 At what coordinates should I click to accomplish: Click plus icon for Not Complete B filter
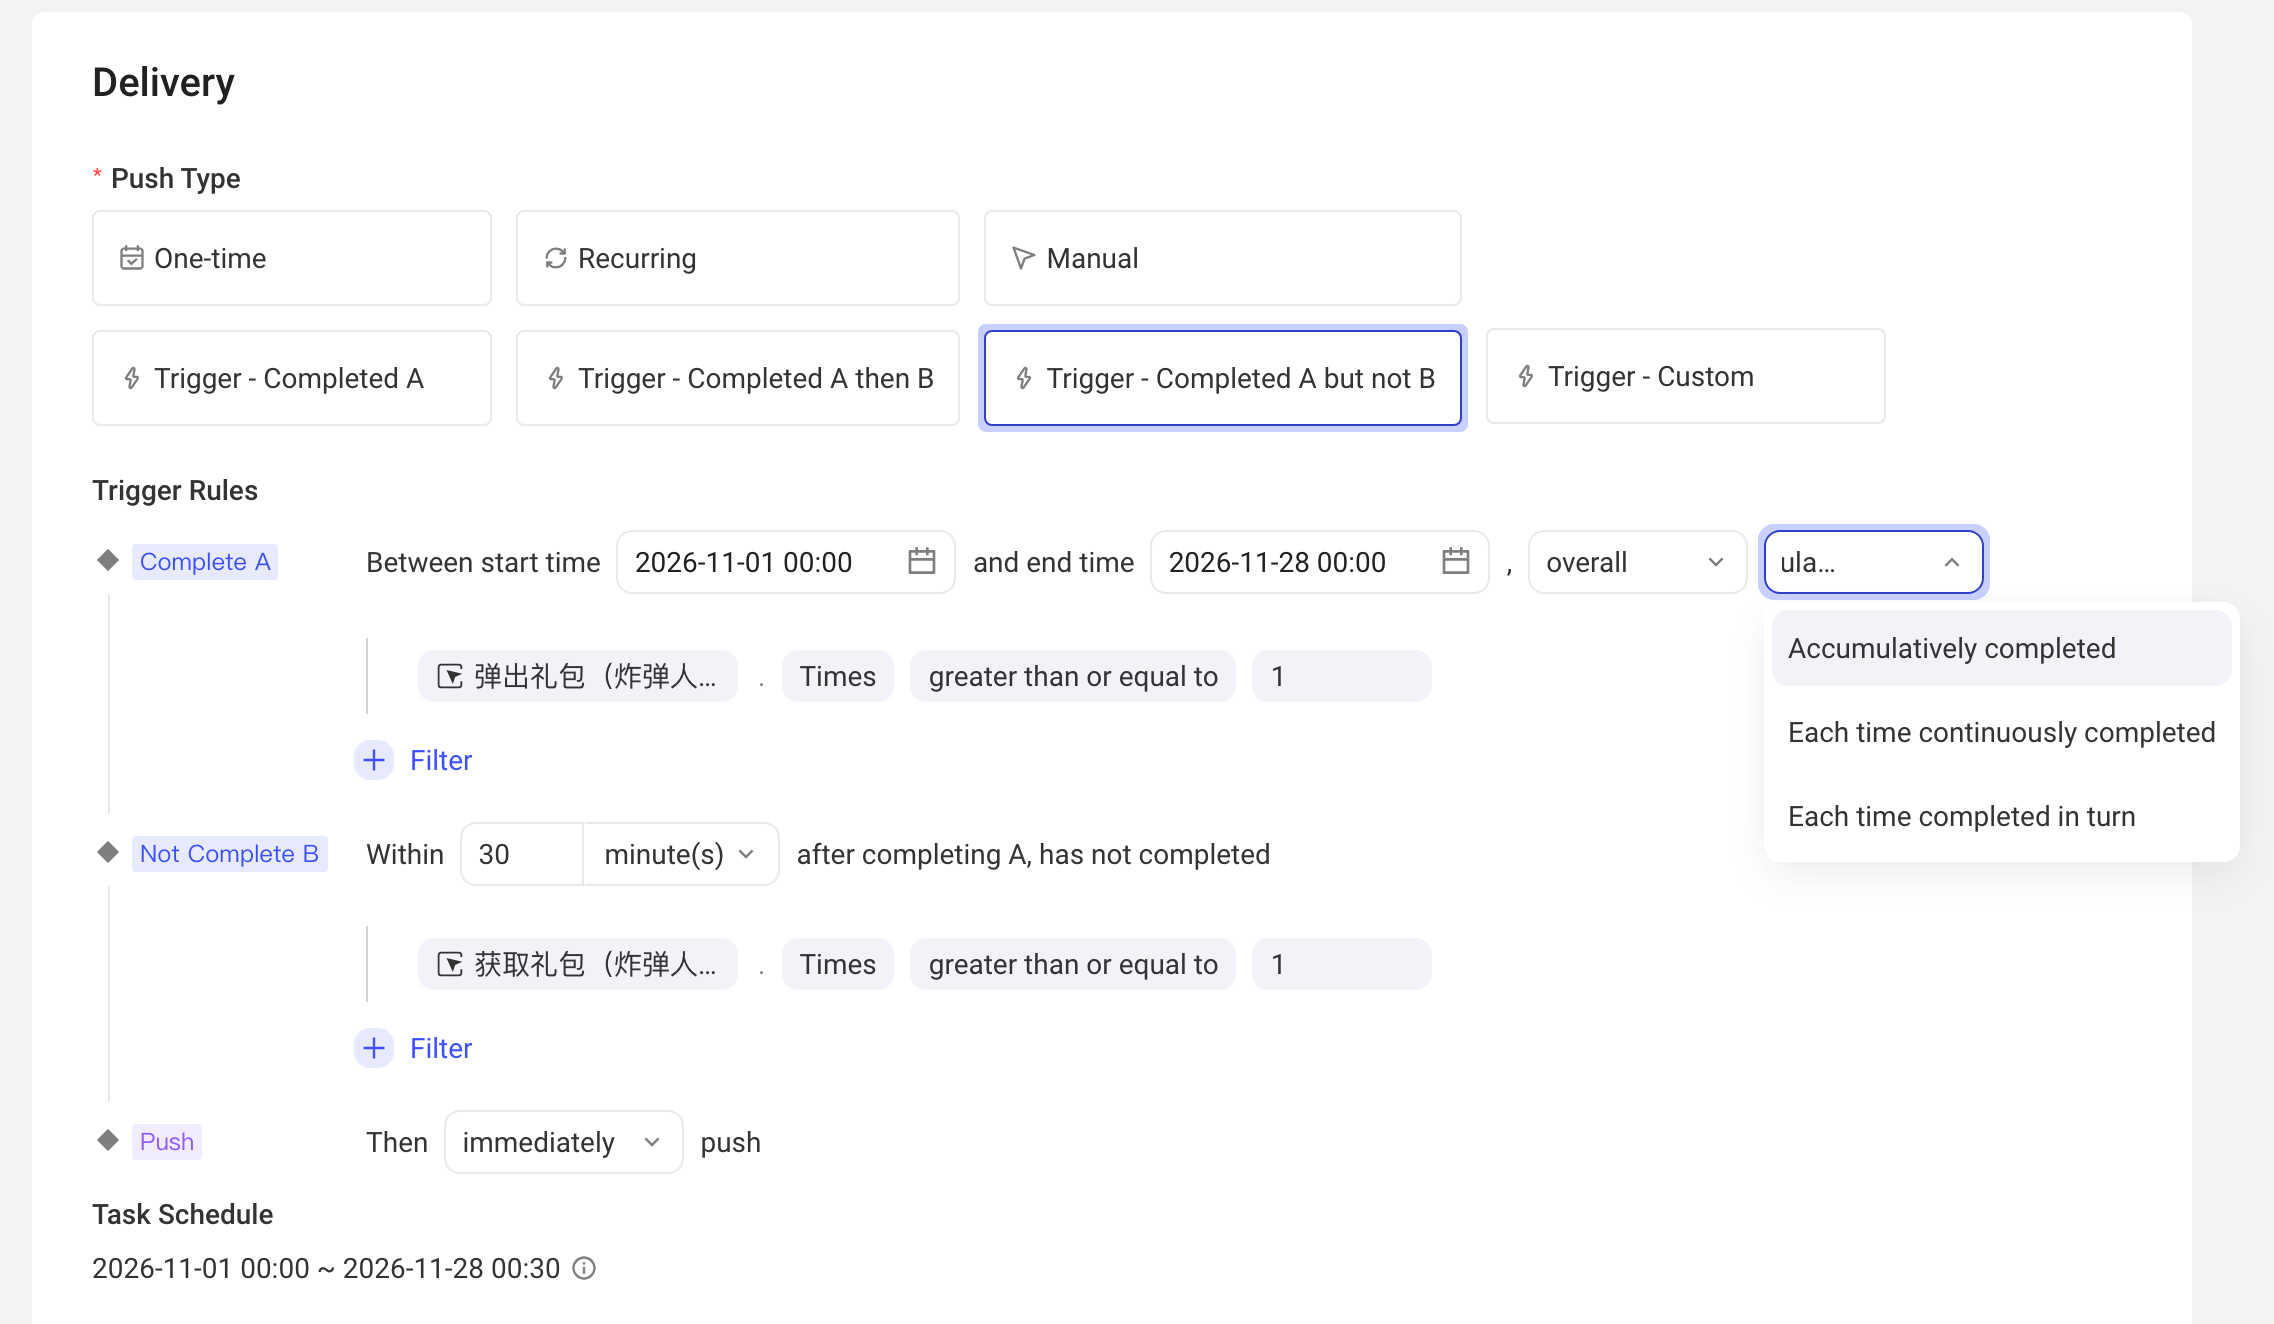(x=374, y=1048)
